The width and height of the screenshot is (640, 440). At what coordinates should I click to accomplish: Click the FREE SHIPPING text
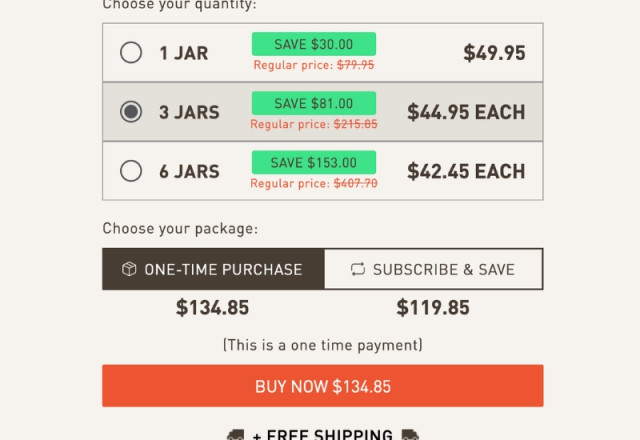(322, 435)
